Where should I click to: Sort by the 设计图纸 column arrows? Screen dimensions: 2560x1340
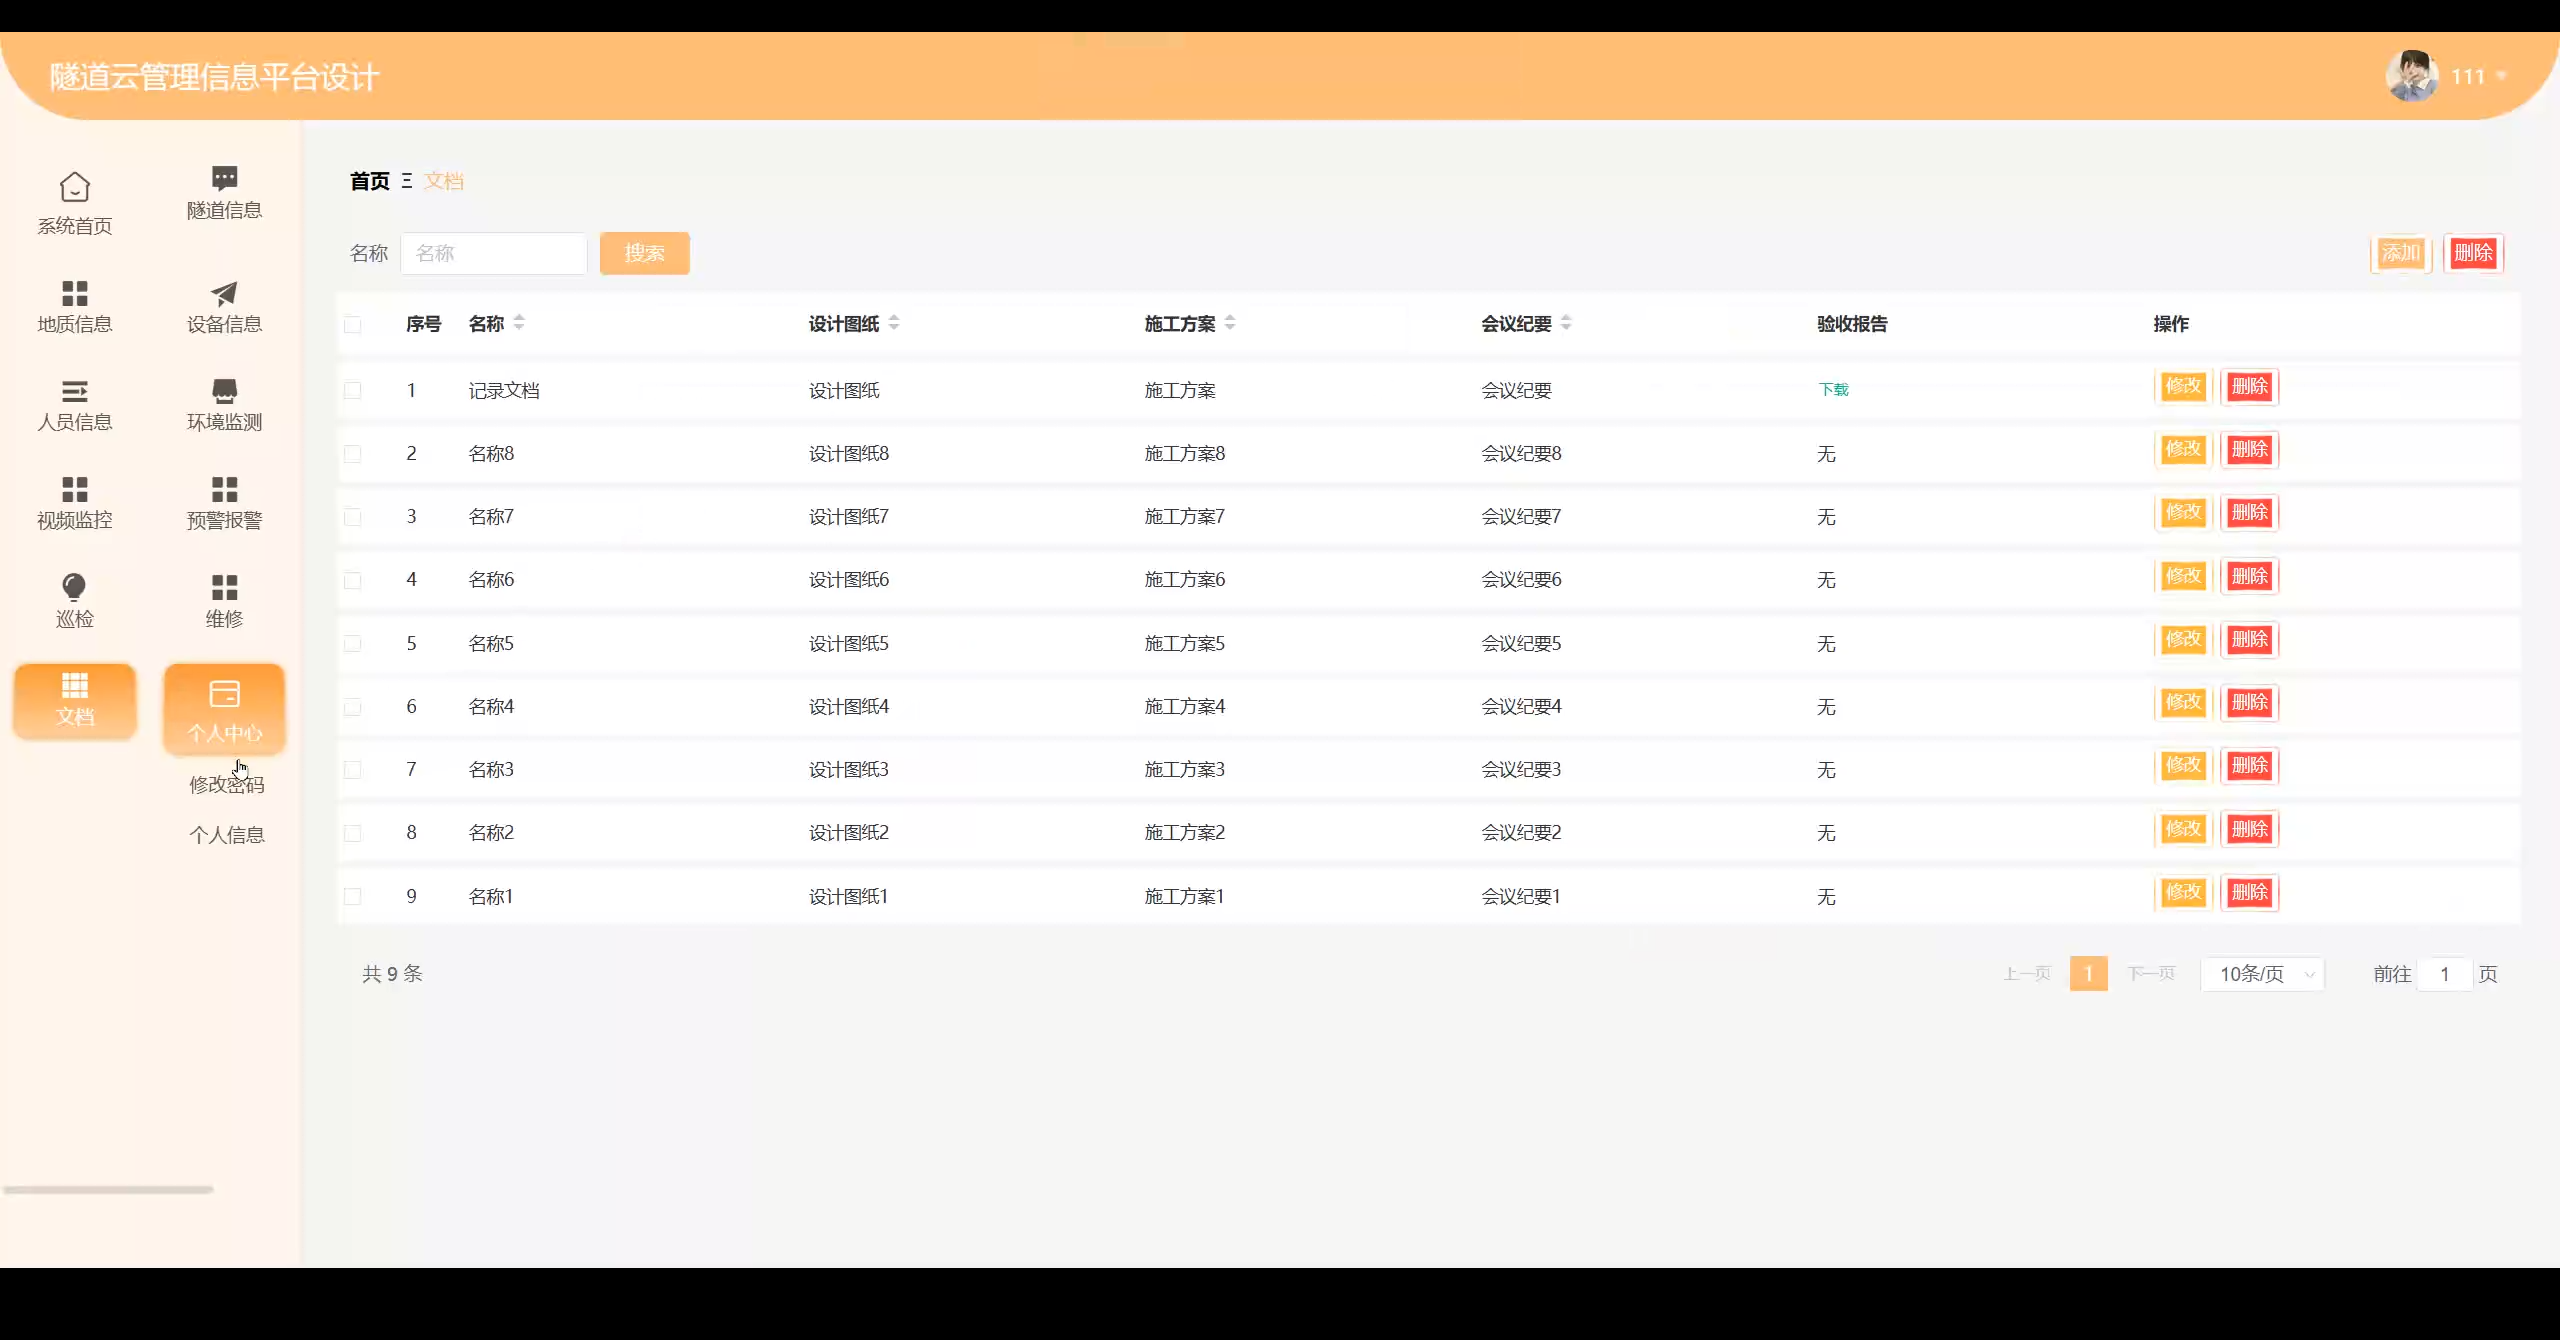tap(894, 323)
